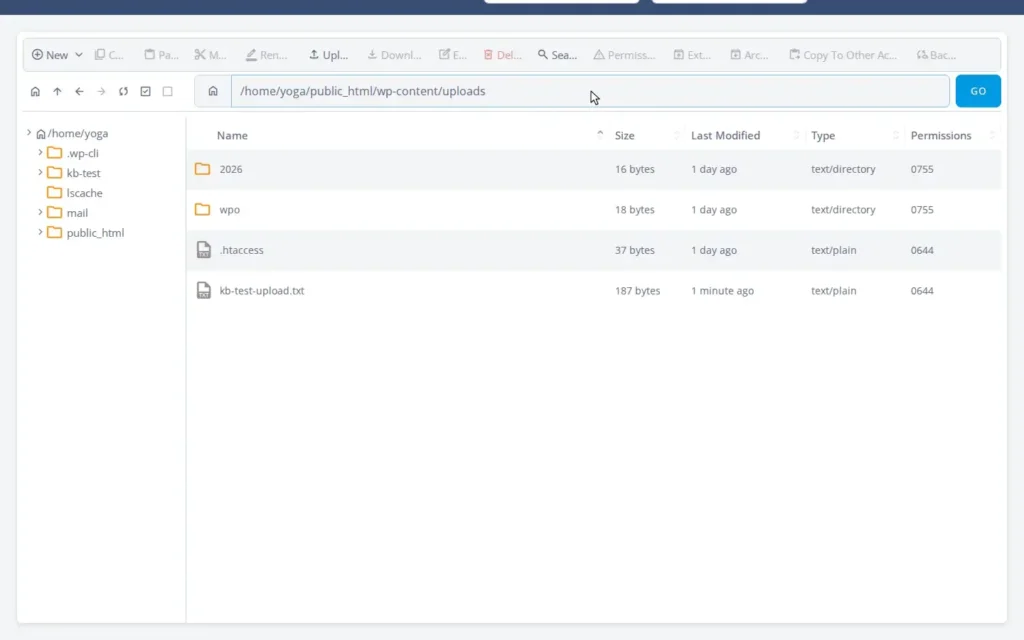Select the kb-test-upload.txt file row
This screenshot has height=640, width=1024.
(594, 291)
